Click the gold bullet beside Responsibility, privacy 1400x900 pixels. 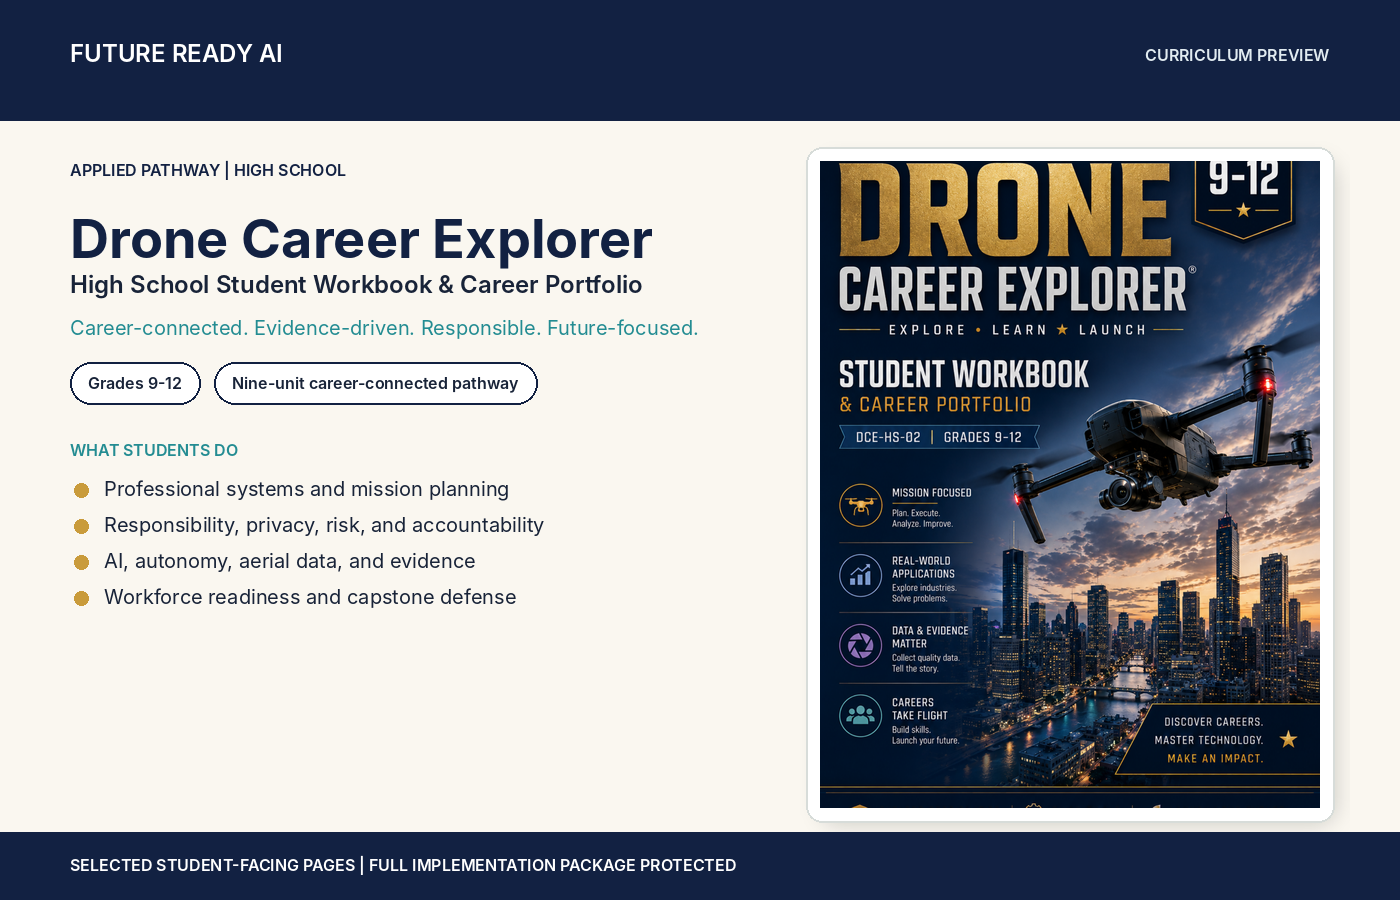pyautogui.click(x=82, y=526)
